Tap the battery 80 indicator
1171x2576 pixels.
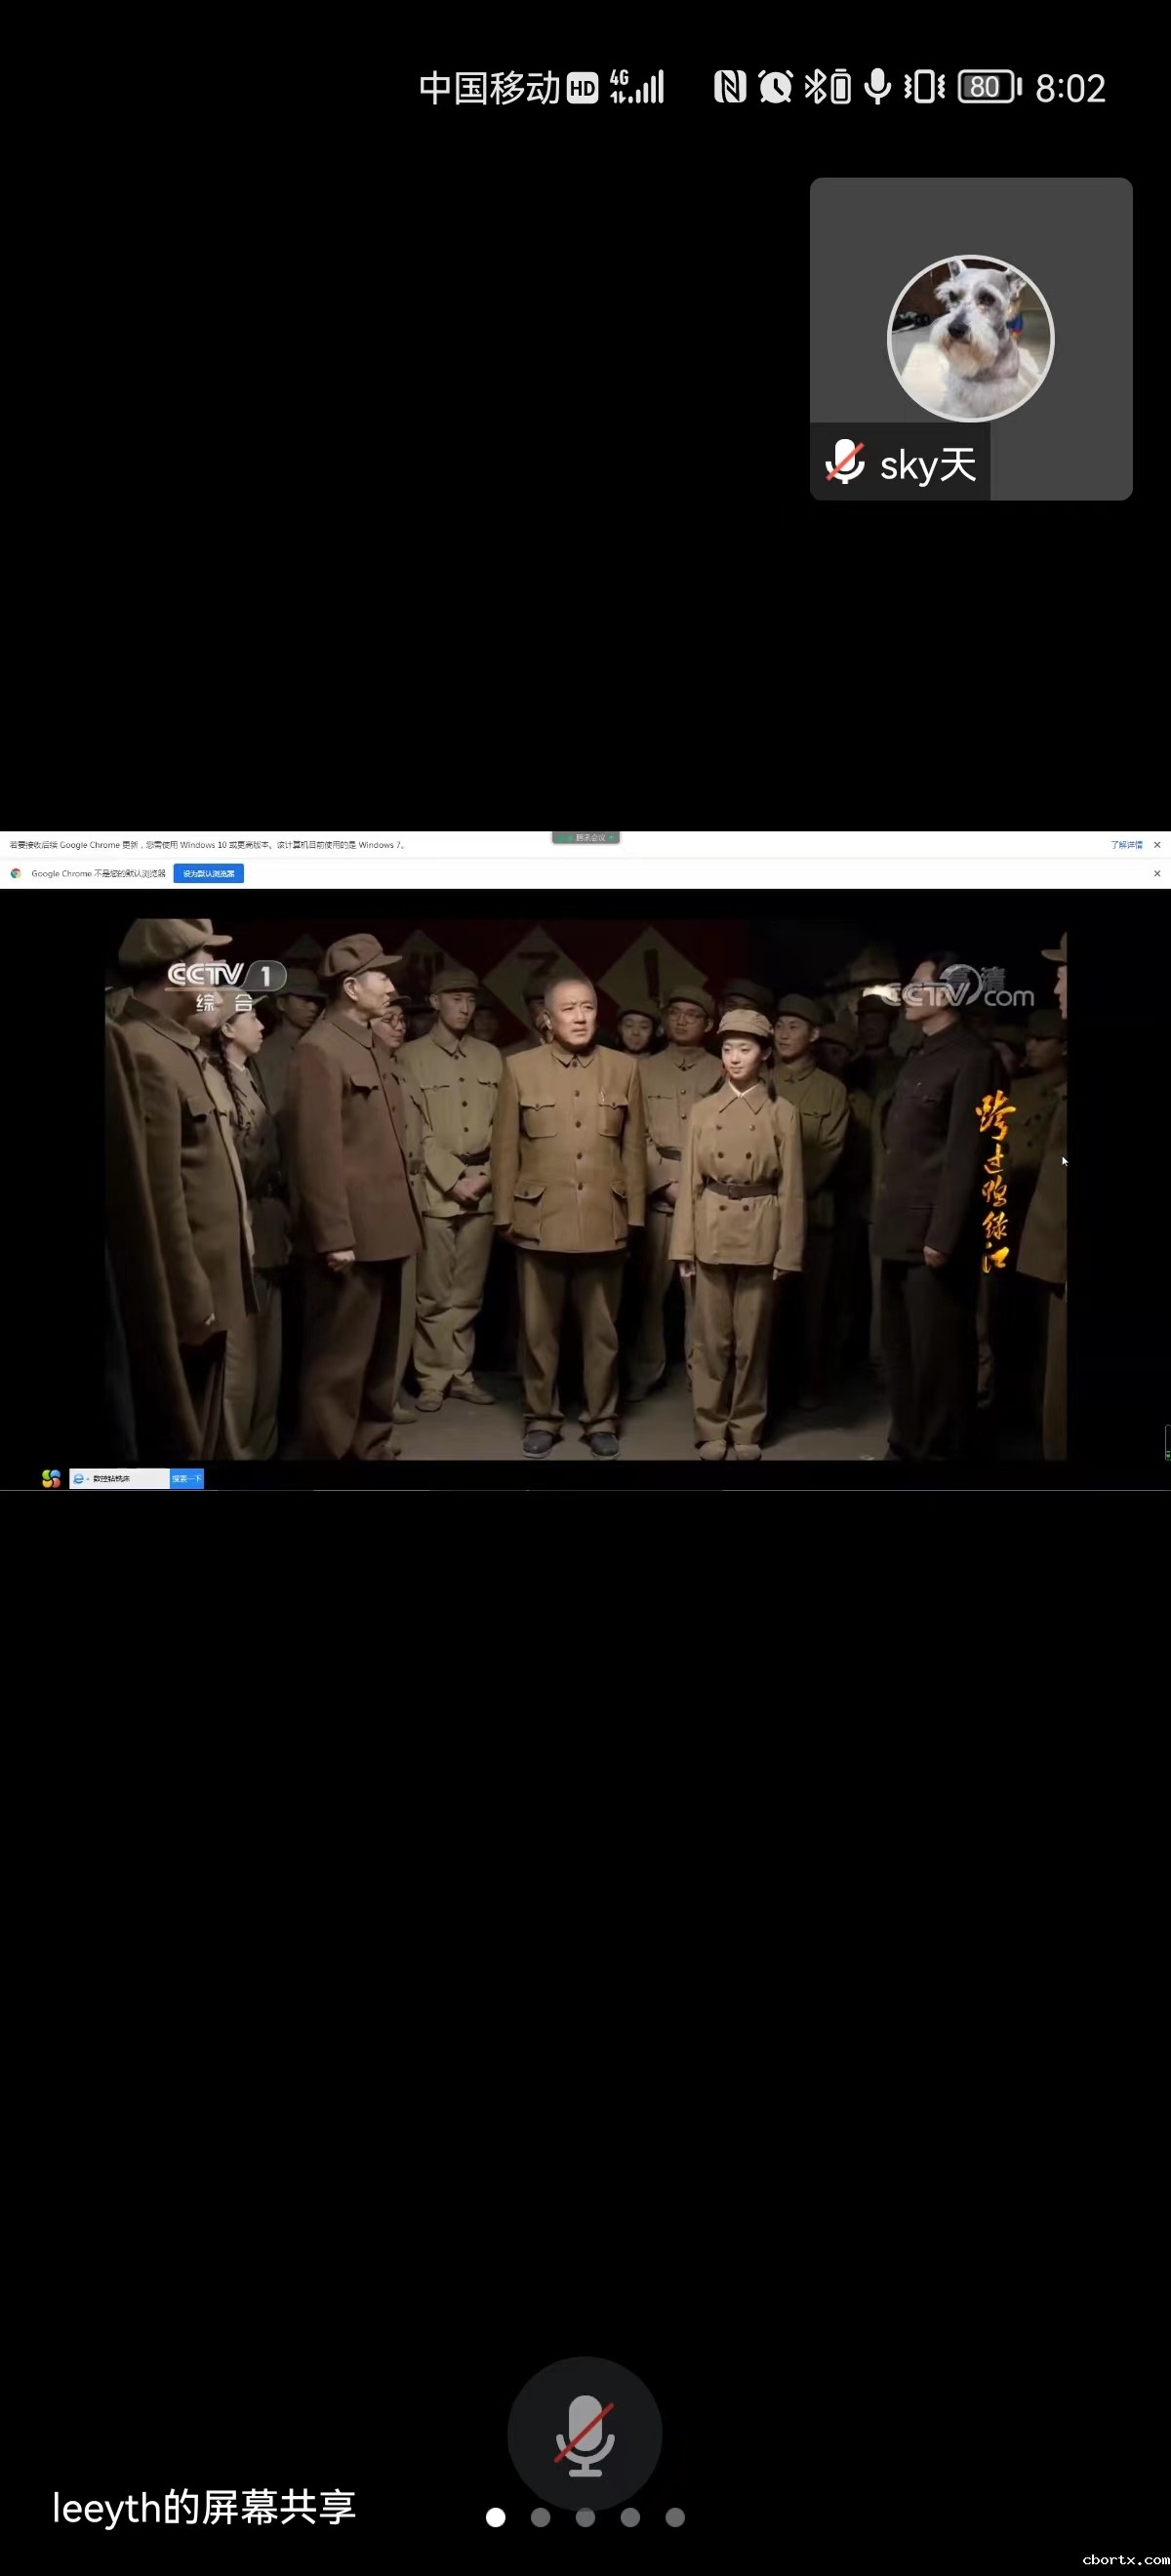coord(988,87)
